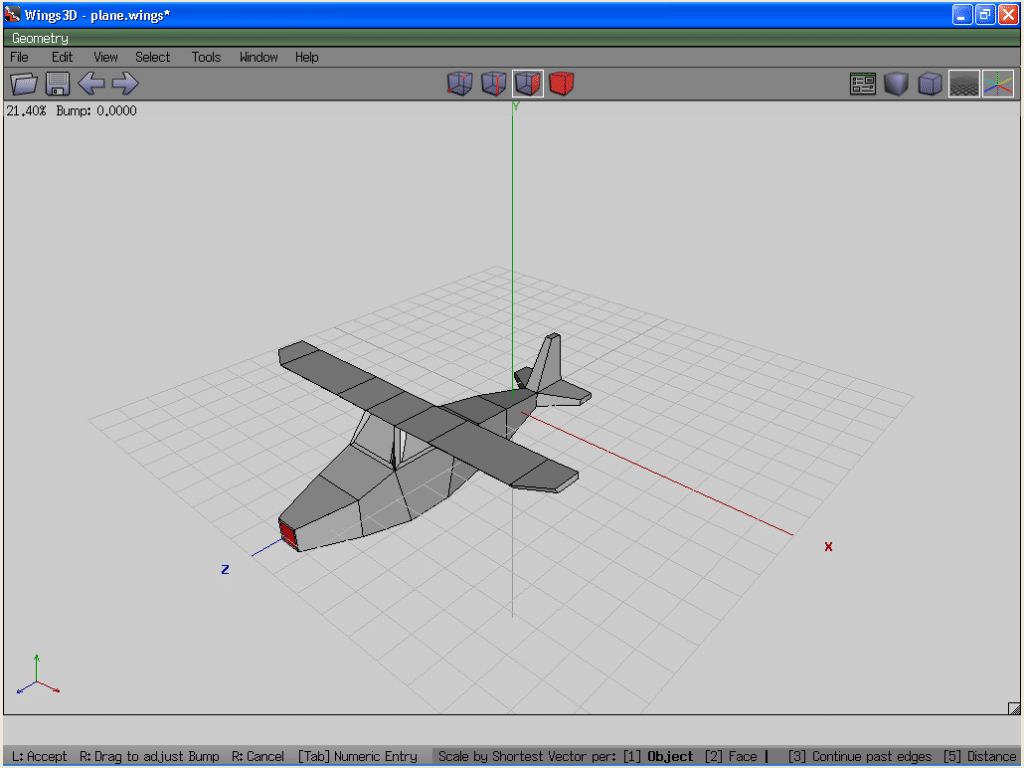This screenshot has height=768, width=1024.
Task: Toggle ground grid visibility icon
Action: (x=964, y=84)
